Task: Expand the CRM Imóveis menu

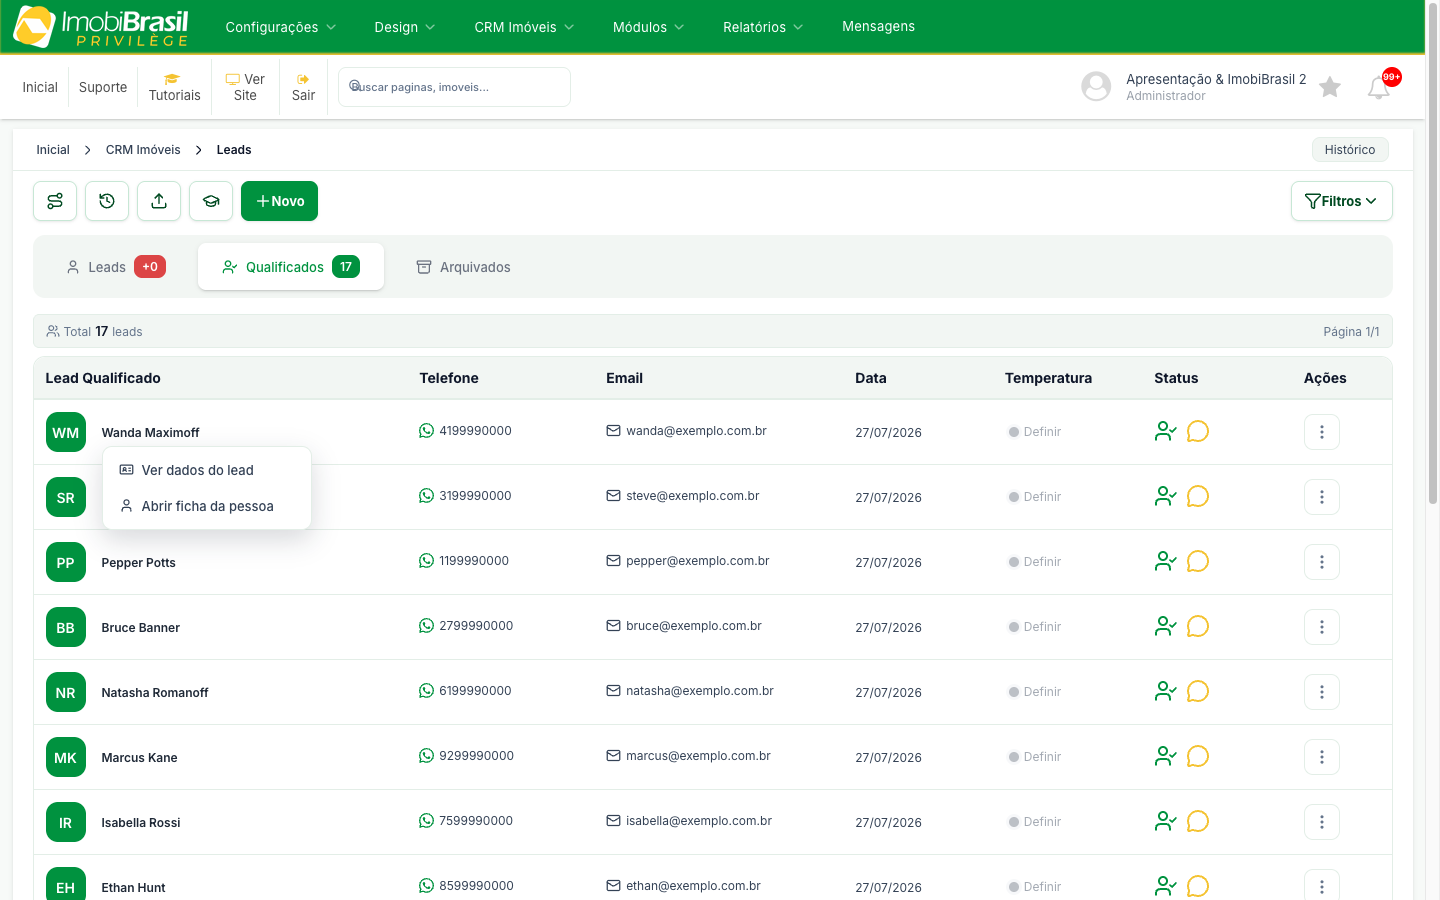Action: (x=525, y=27)
